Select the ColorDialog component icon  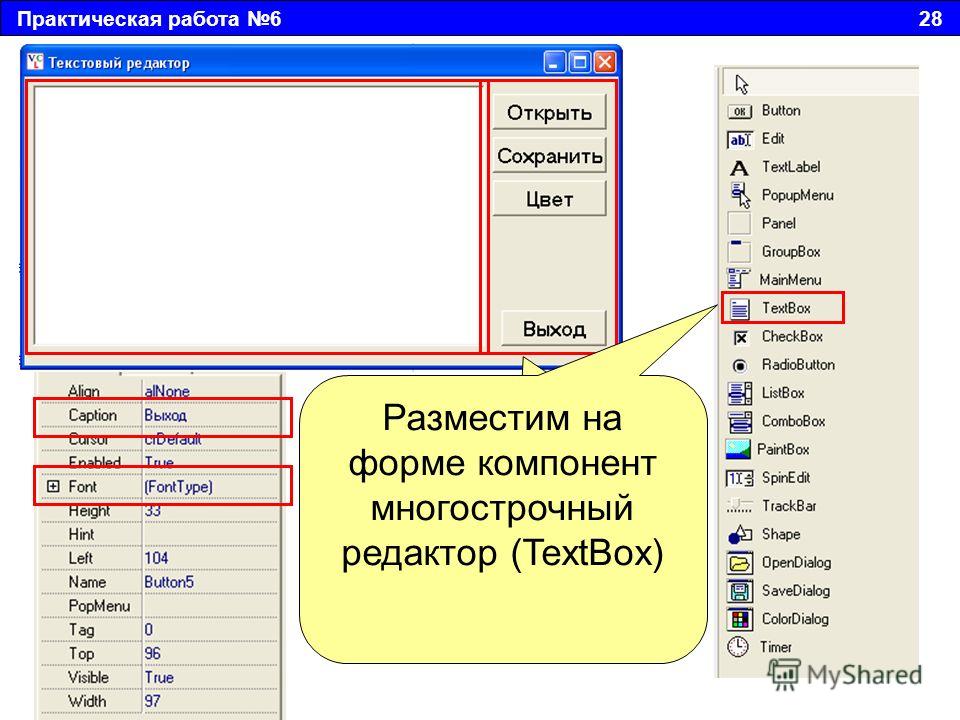tap(740, 619)
